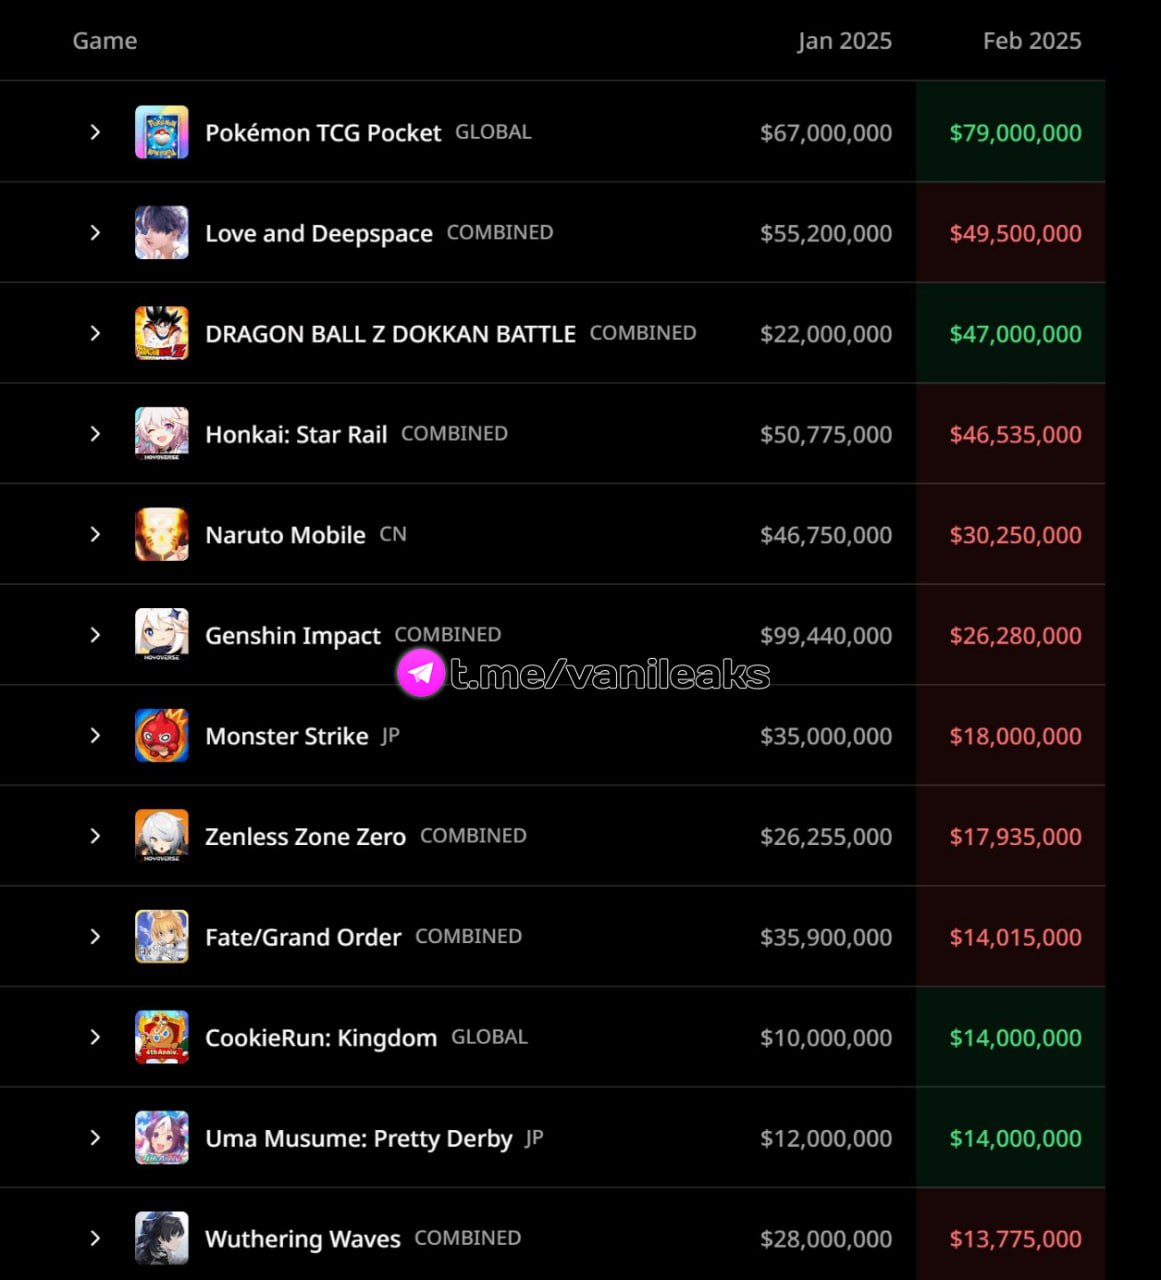Image resolution: width=1161 pixels, height=1280 pixels.
Task: Expand the Genshin Impact row details
Action: coord(95,635)
